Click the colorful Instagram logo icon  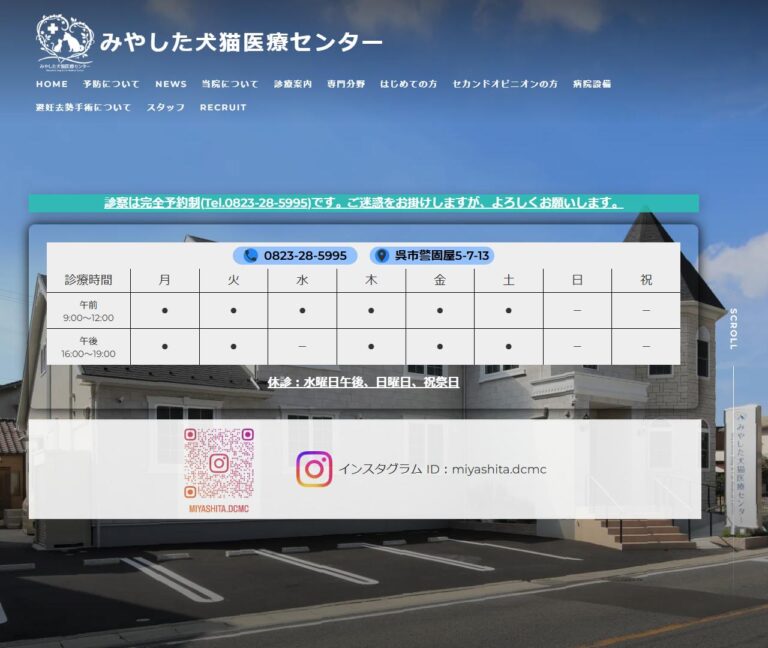[314, 469]
